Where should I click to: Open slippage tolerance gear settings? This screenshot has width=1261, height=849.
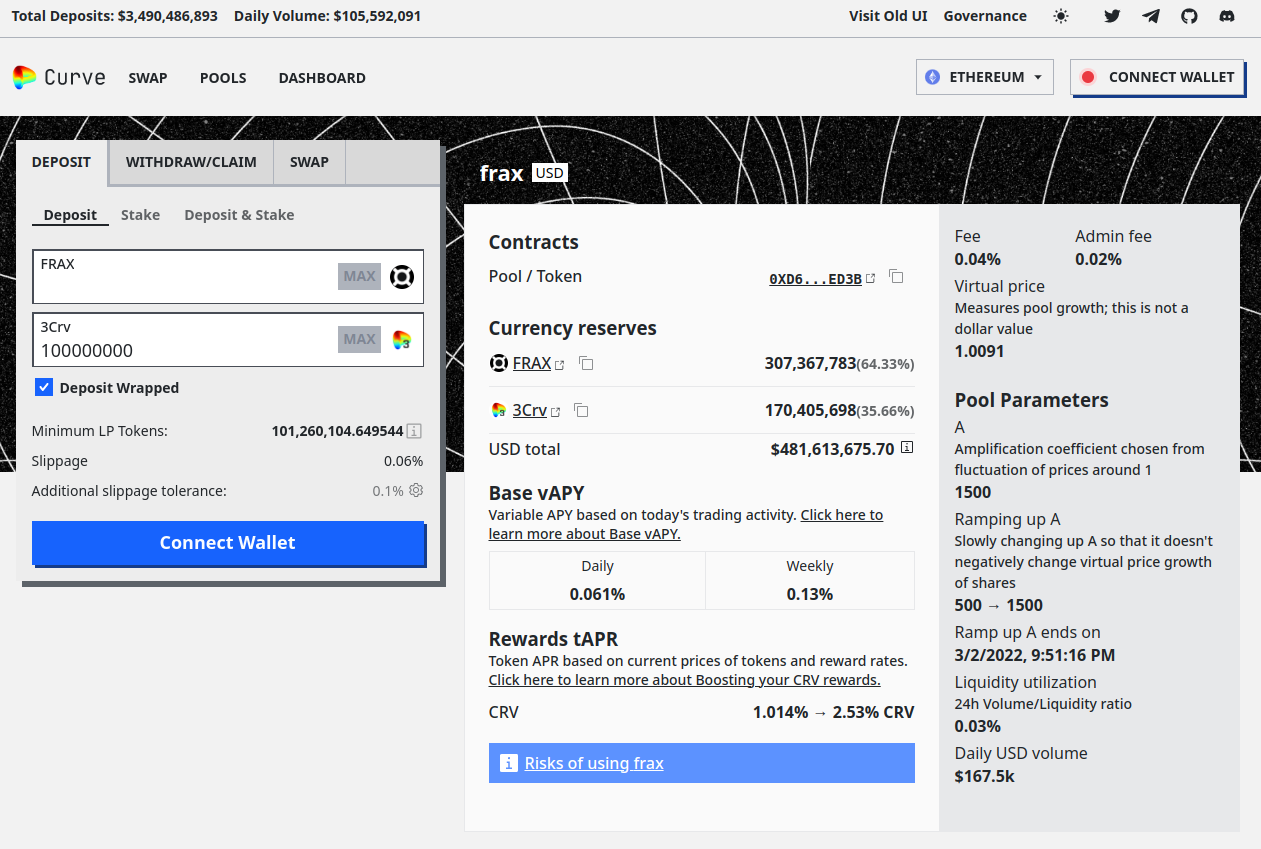[x=416, y=491]
